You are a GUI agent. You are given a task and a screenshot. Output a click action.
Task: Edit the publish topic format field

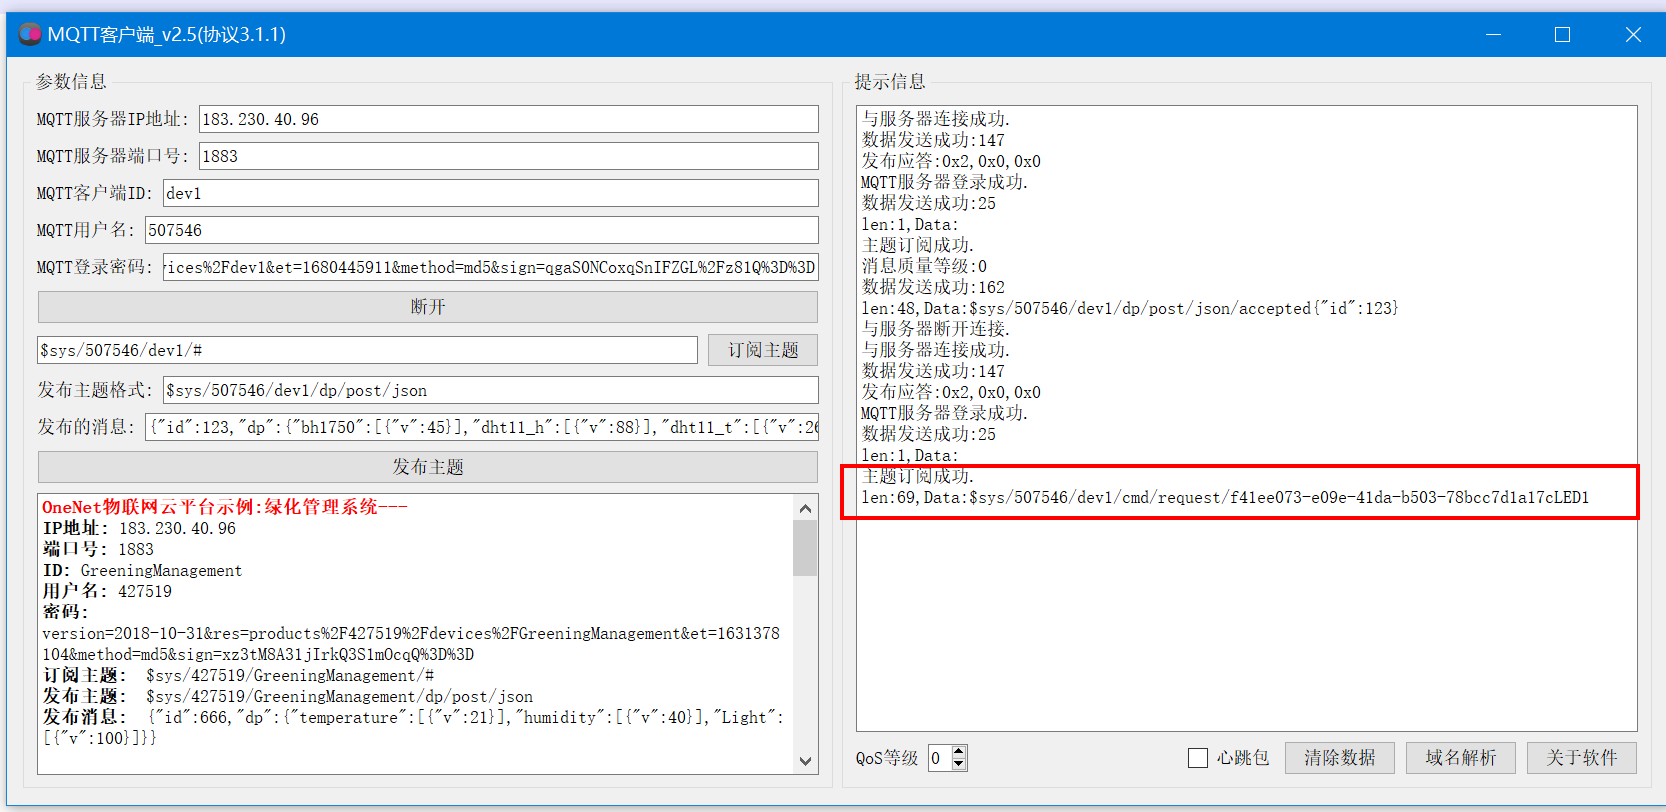click(x=490, y=390)
